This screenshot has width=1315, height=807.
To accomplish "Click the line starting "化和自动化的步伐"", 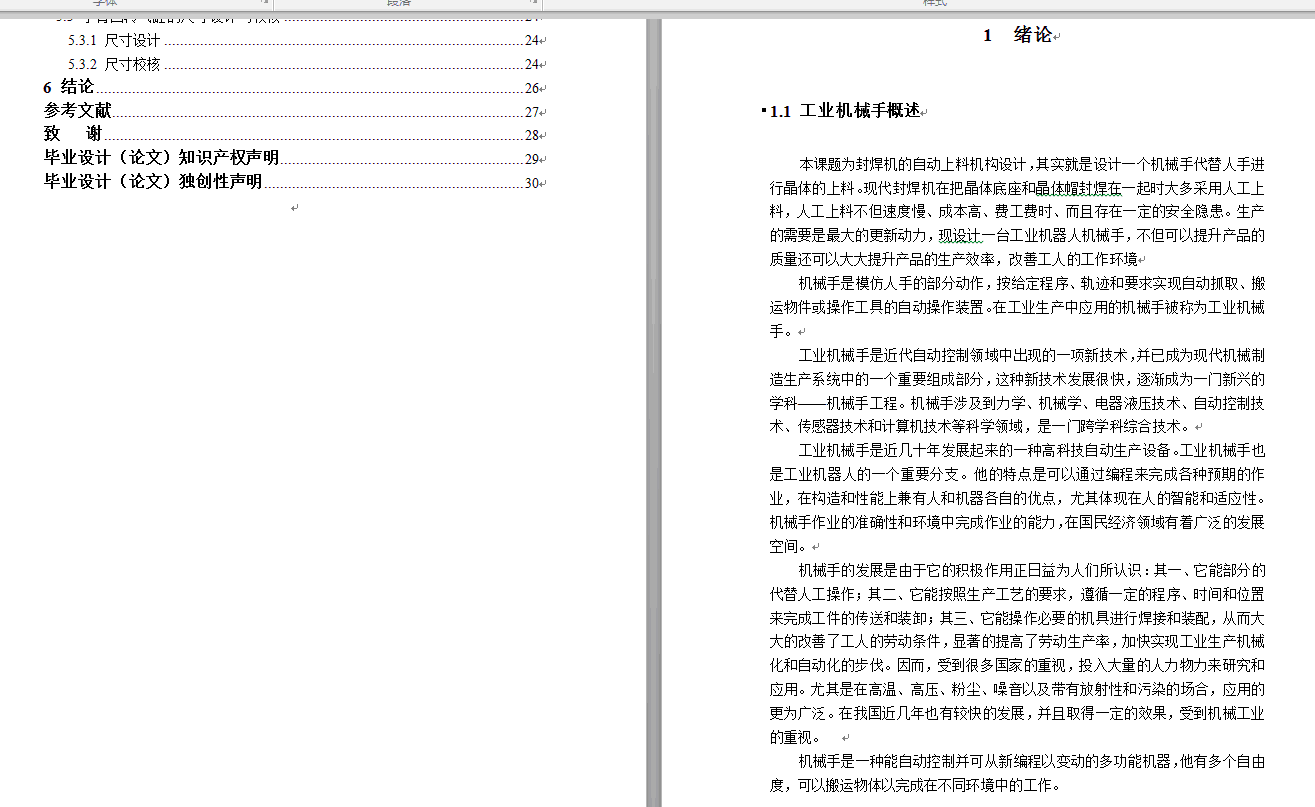I will (x=1017, y=665).
